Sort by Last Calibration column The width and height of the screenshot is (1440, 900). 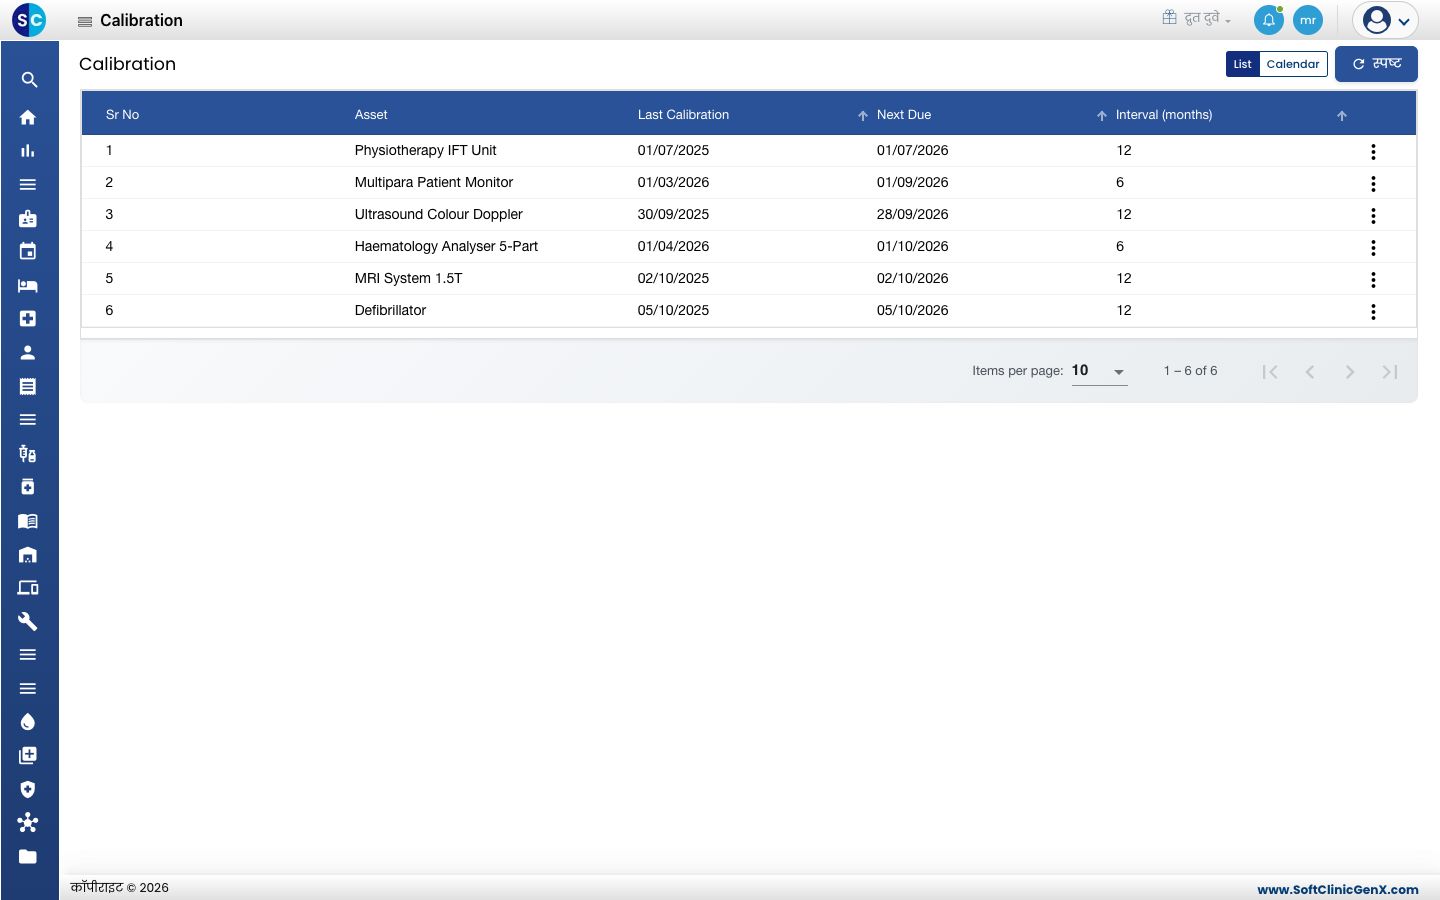(683, 115)
